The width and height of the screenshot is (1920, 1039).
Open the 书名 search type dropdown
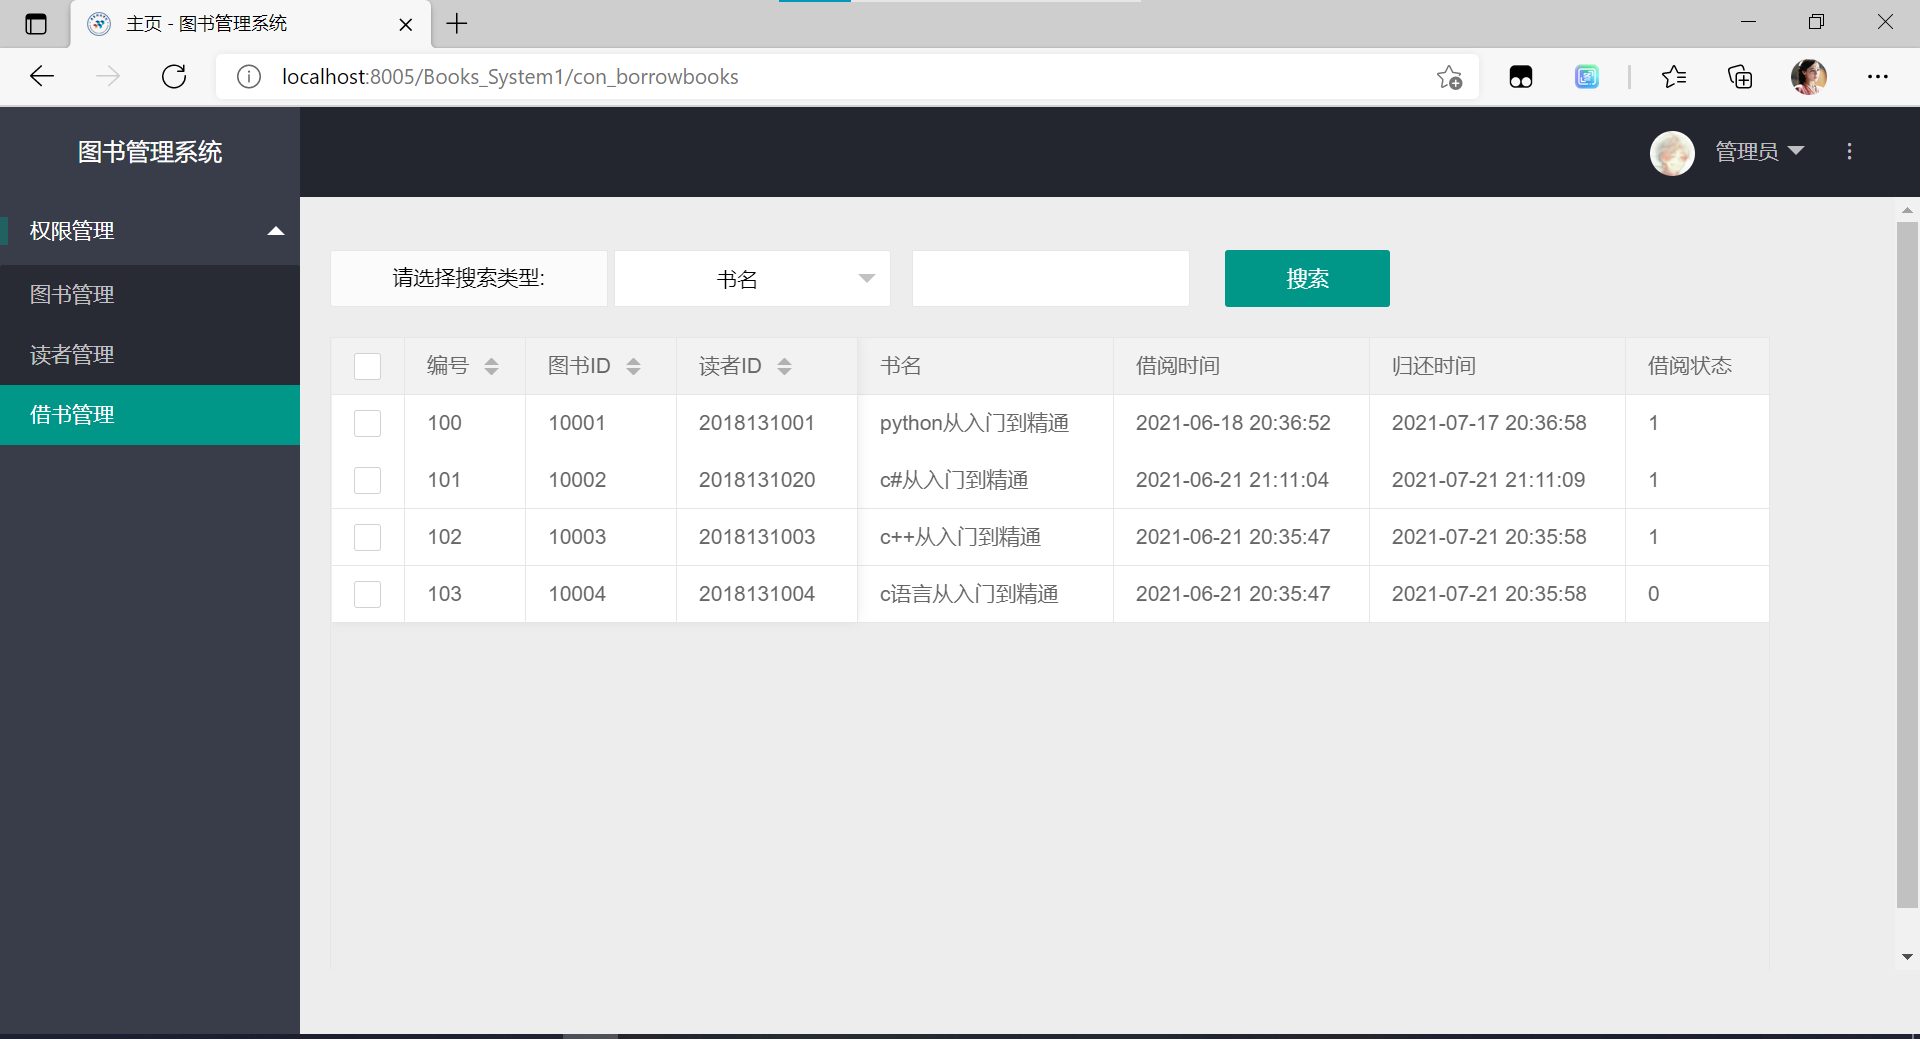coord(752,279)
